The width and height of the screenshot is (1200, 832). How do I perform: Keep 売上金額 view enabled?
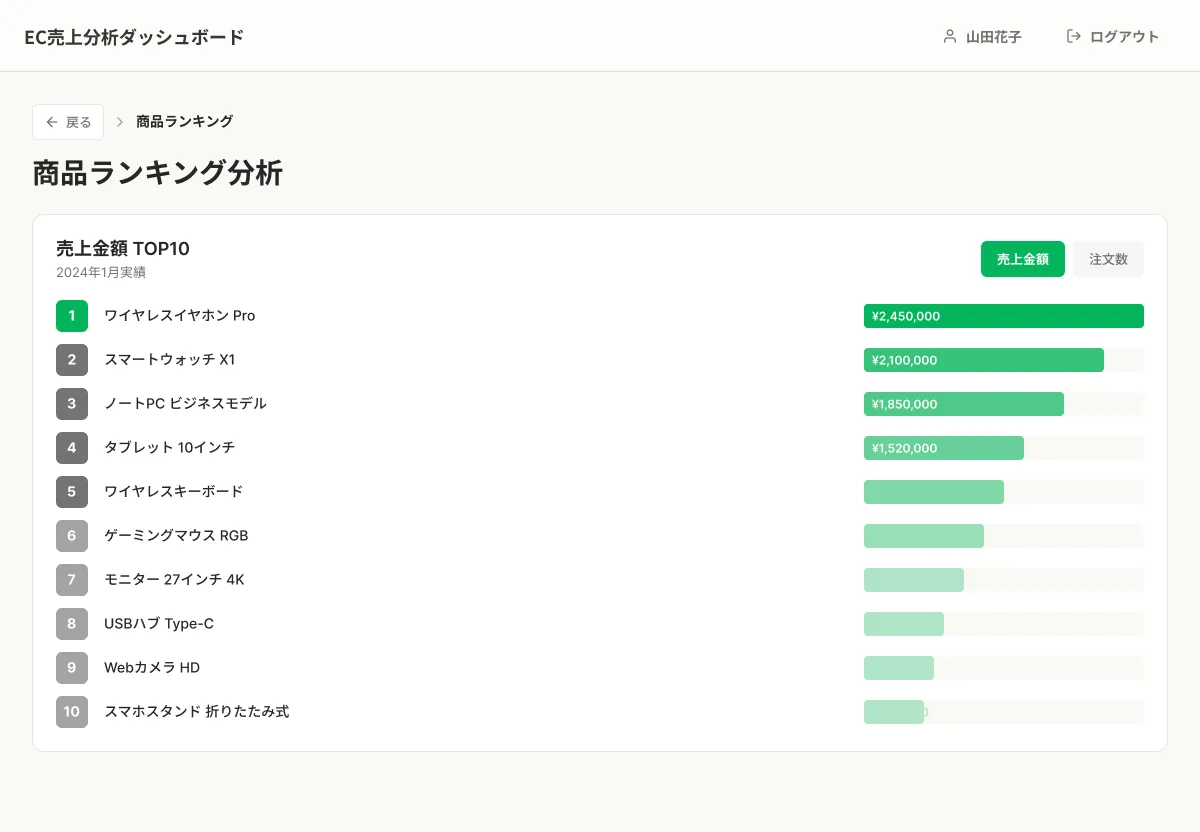coord(1022,258)
